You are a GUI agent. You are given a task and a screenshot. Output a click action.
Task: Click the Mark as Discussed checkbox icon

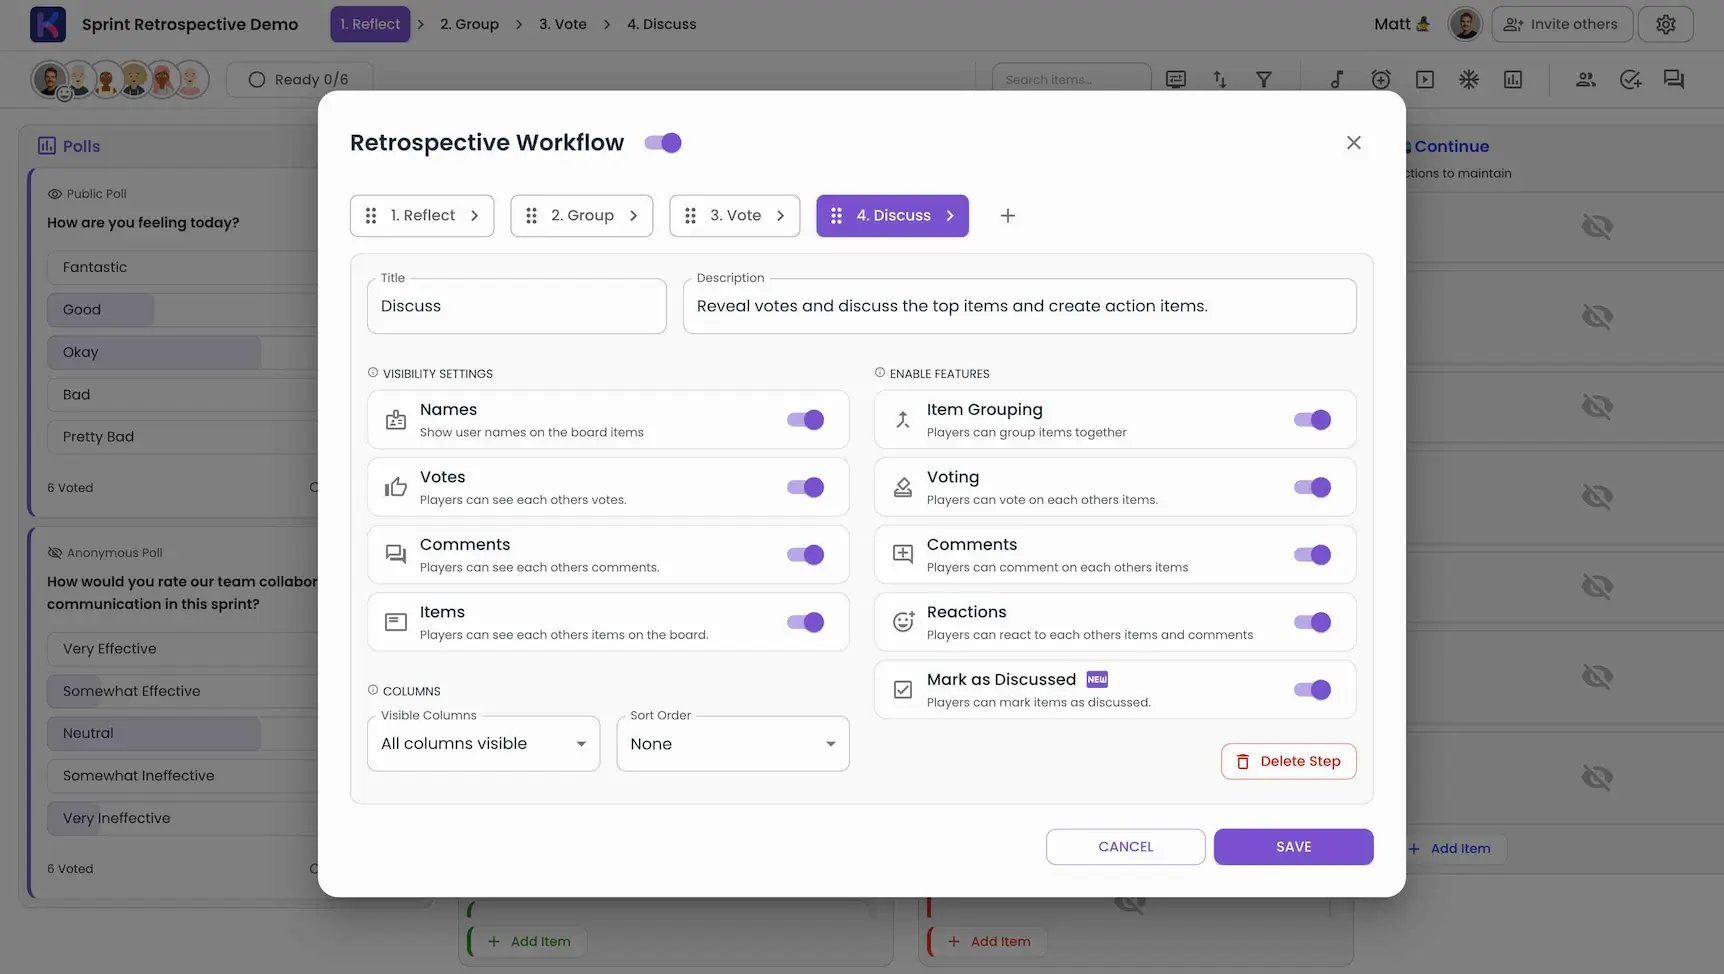(903, 690)
